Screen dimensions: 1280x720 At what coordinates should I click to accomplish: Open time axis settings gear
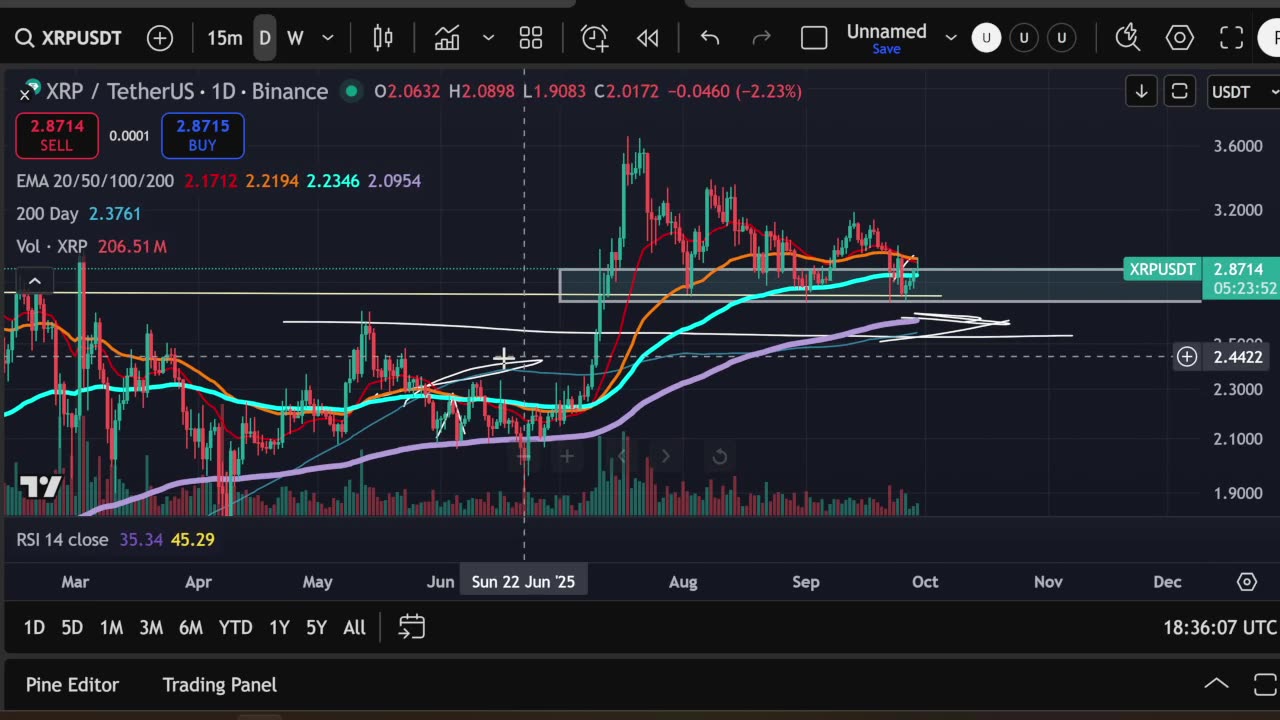[x=1247, y=582]
